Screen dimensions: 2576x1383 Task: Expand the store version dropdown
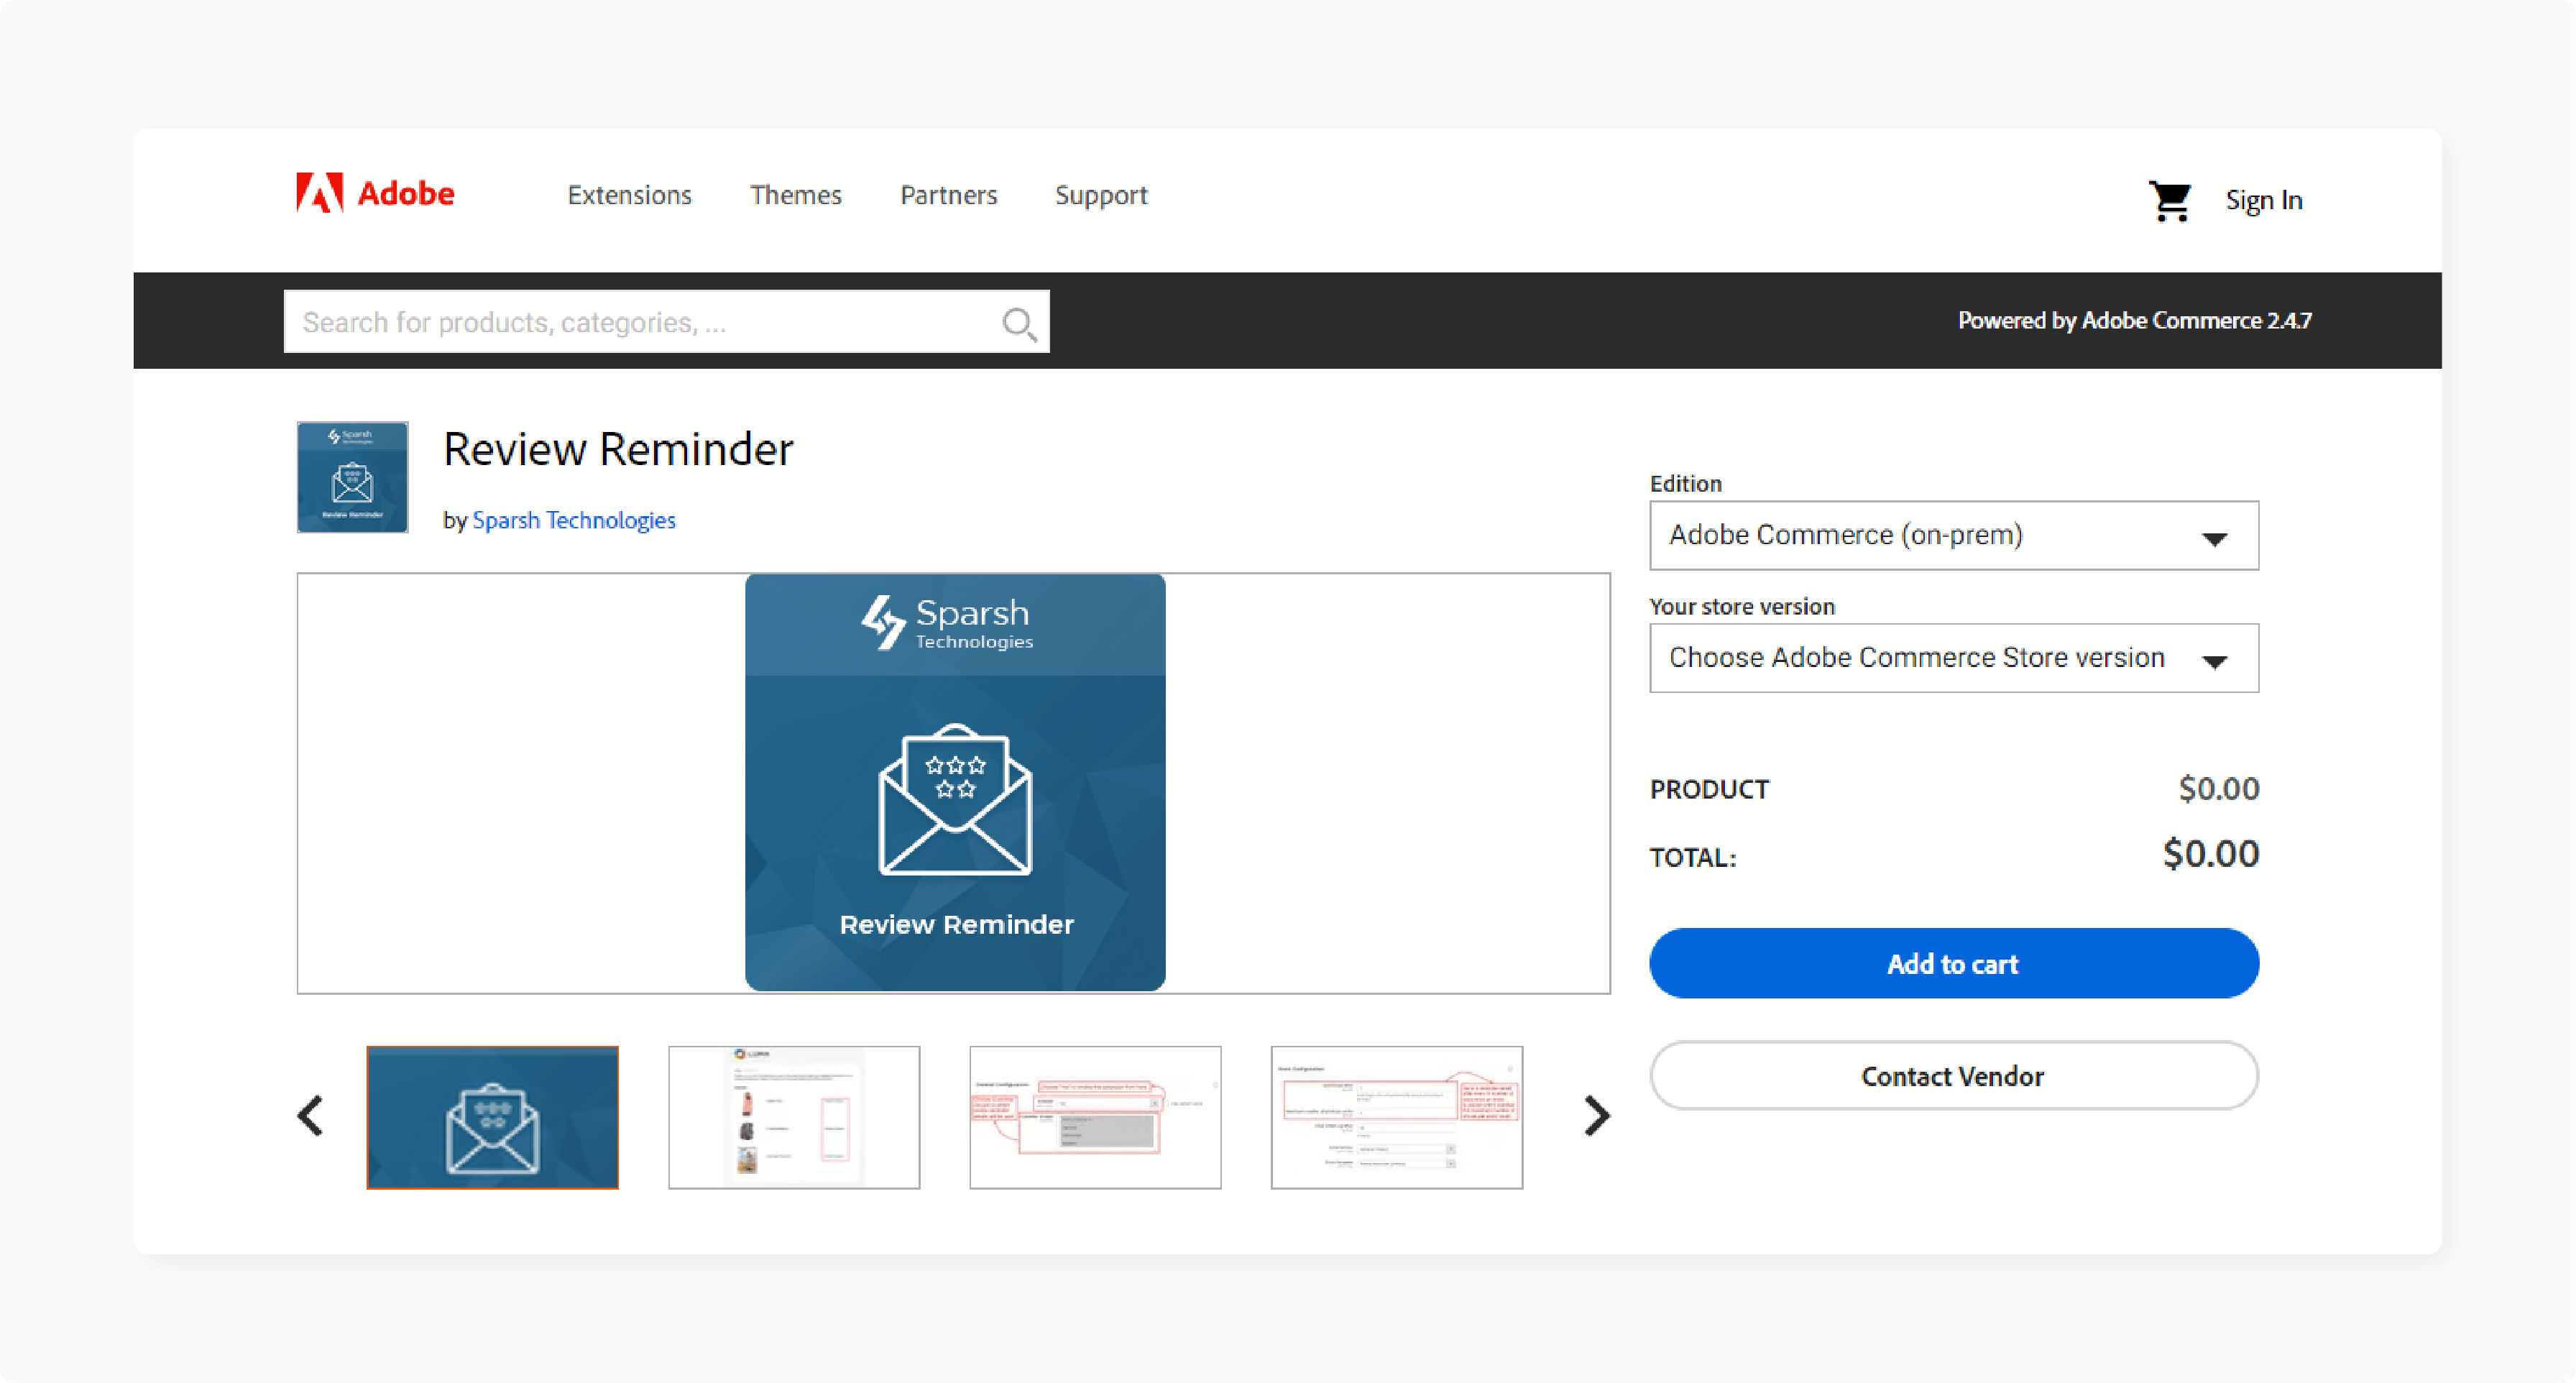(1953, 658)
